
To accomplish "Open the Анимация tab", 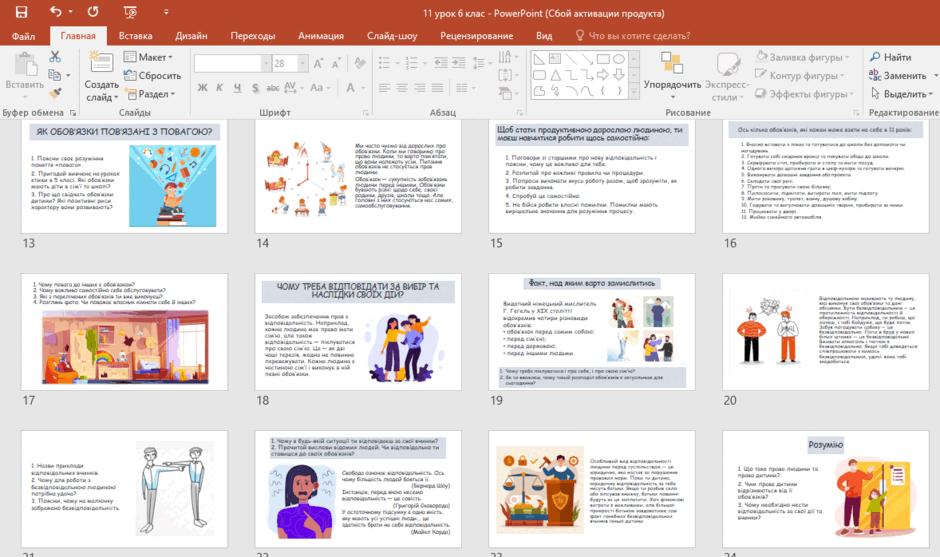I will 321,36.
